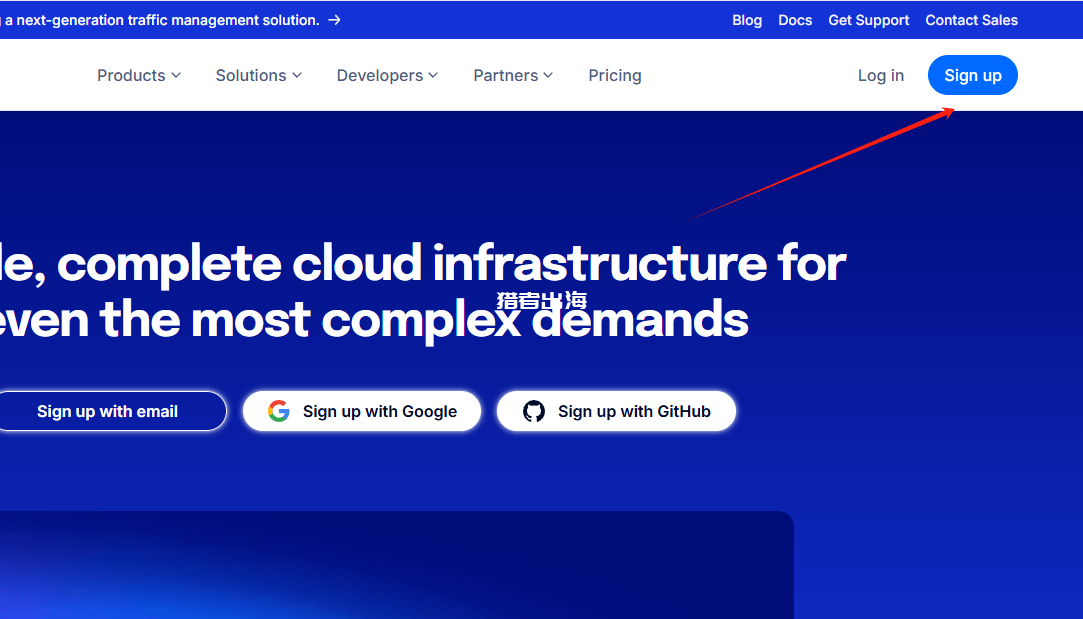
Task: Click the arrow after the traffic management announcement
Action: pyautogui.click(x=334, y=20)
